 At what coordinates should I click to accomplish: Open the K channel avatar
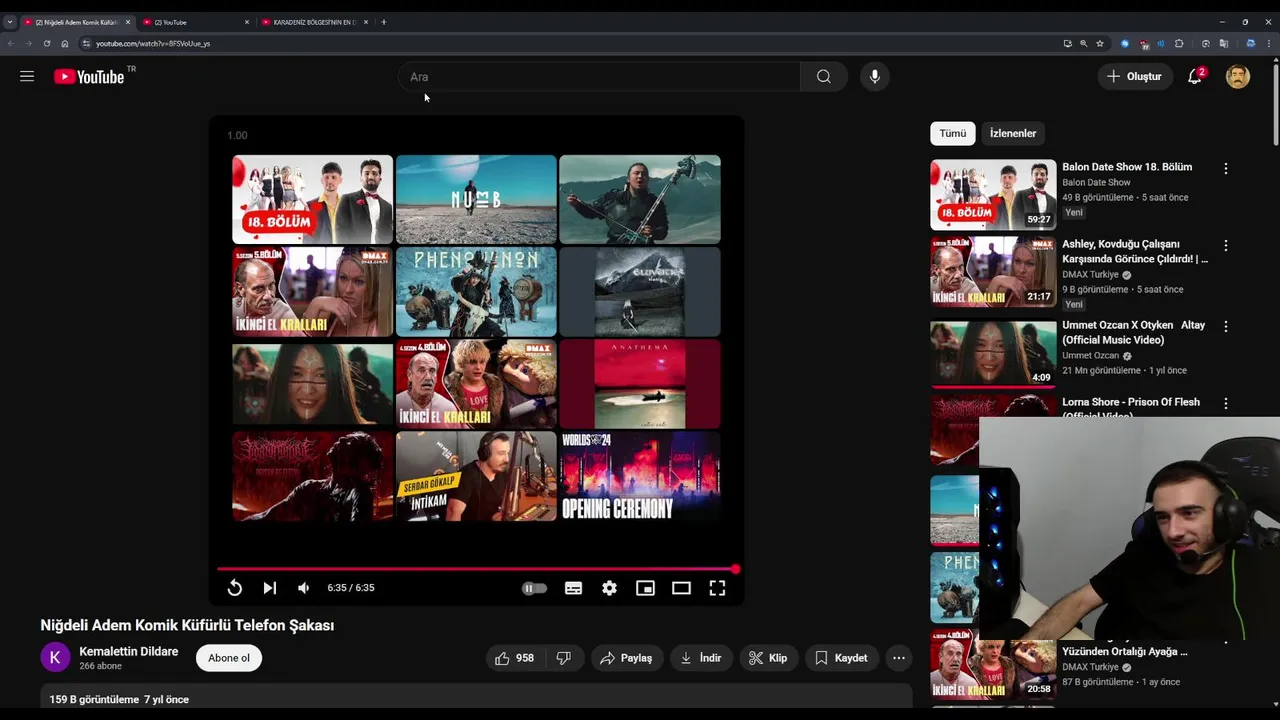click(55, 658)
